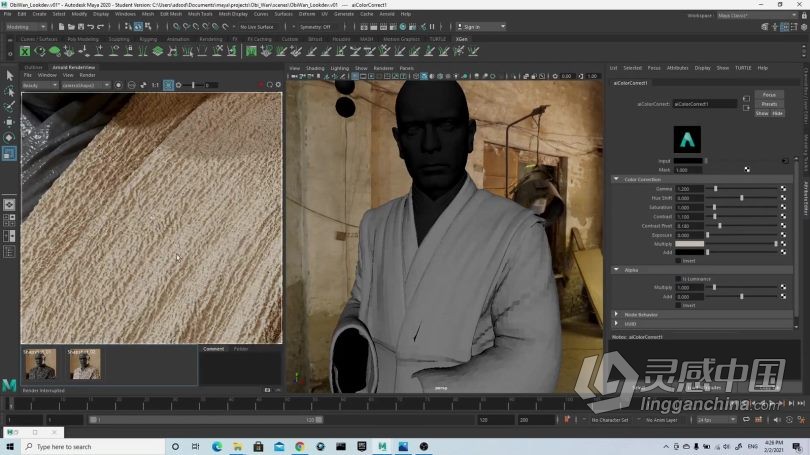
Task: Click the green stacked layers shelf icon
Action: pos(158,51)
